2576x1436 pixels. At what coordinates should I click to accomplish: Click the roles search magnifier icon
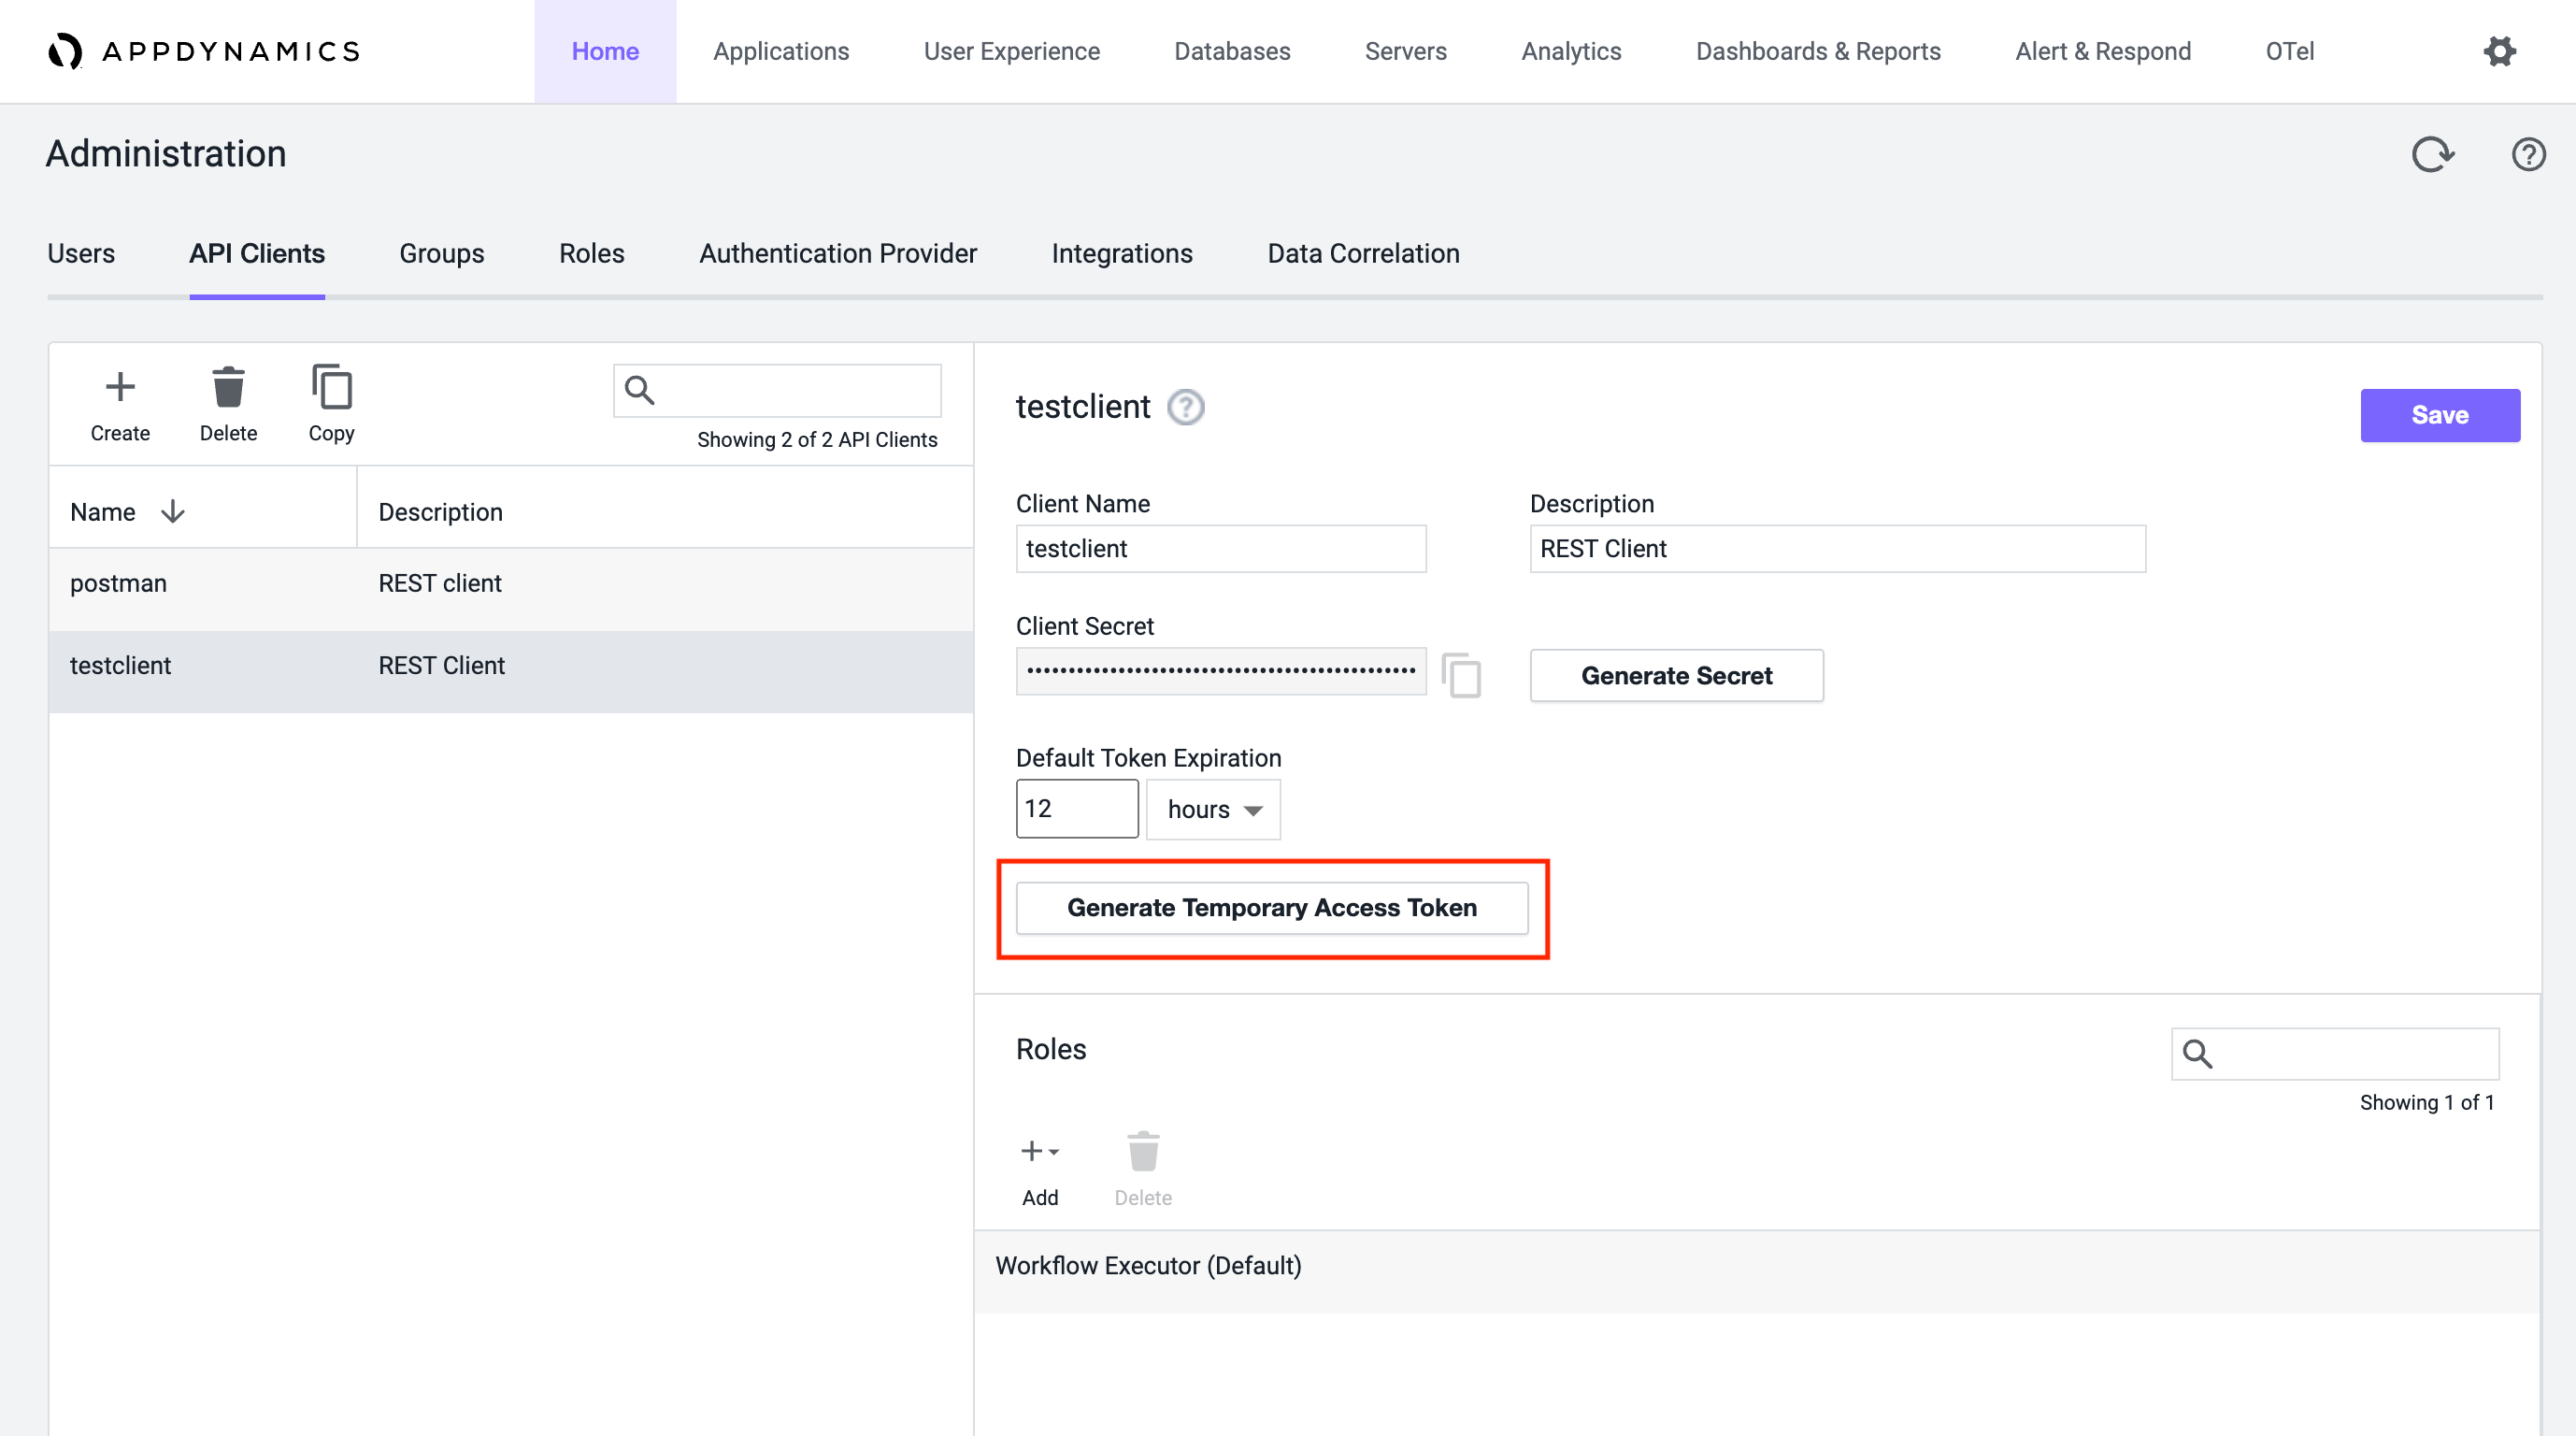pos(2197,1053)
